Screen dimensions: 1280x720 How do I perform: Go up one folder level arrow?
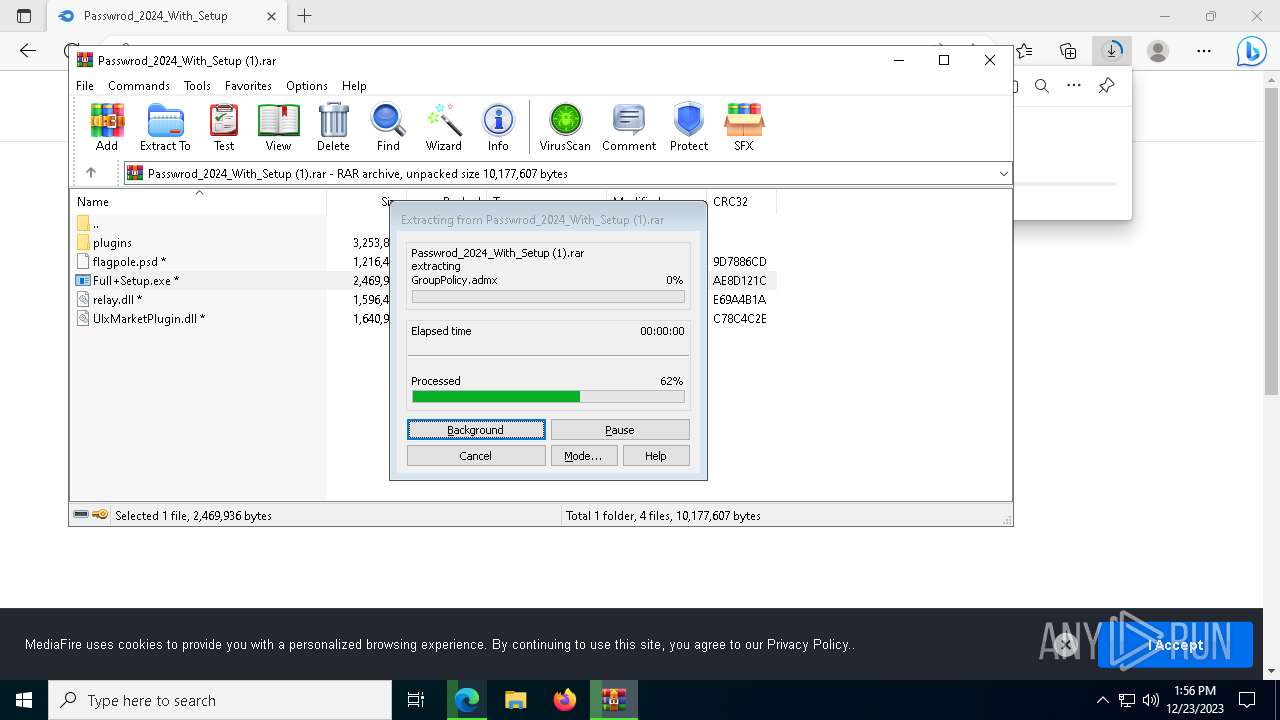pos(91,173)
